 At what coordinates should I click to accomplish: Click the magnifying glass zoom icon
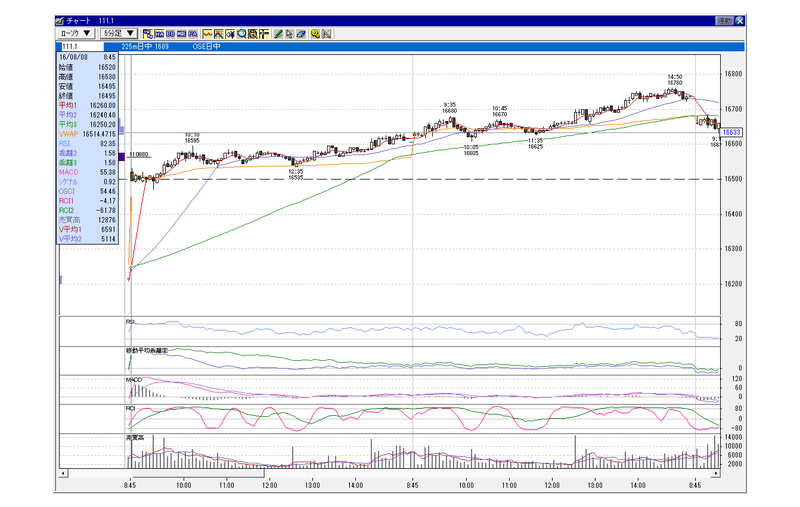point(241,34)
